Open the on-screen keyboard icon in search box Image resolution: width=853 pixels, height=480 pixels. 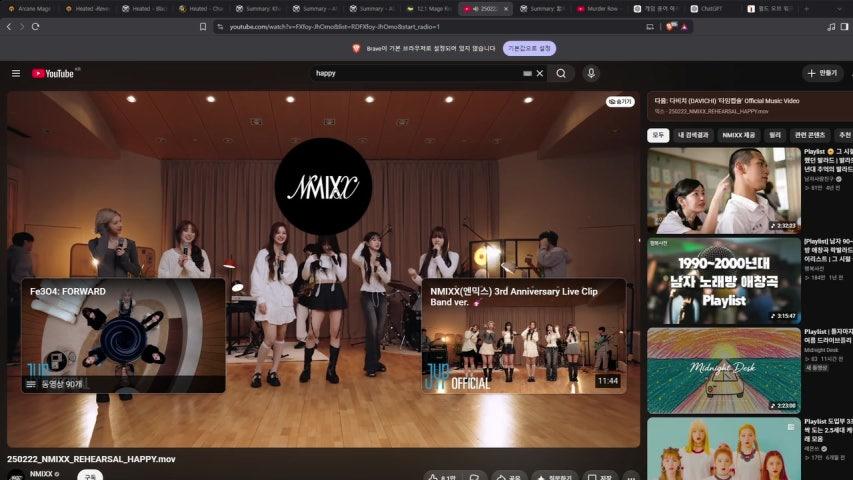tap(527, 73)
